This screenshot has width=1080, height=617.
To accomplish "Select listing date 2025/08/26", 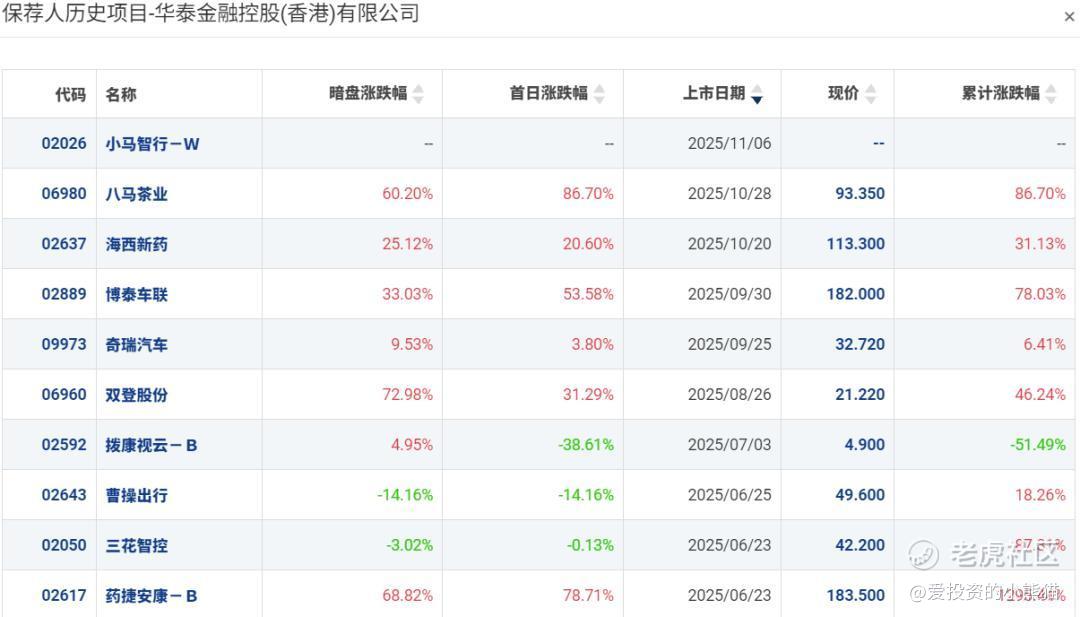I will coord(729,395).
